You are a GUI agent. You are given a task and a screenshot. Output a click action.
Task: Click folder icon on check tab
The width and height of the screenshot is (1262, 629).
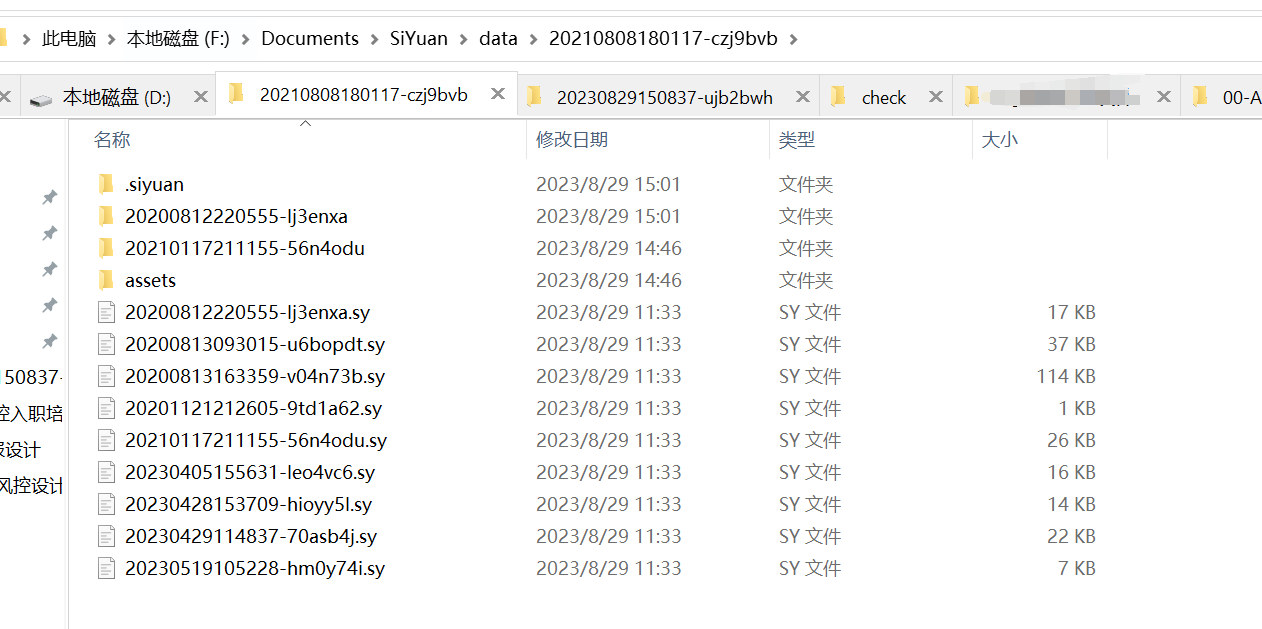[x=839, y=96]
